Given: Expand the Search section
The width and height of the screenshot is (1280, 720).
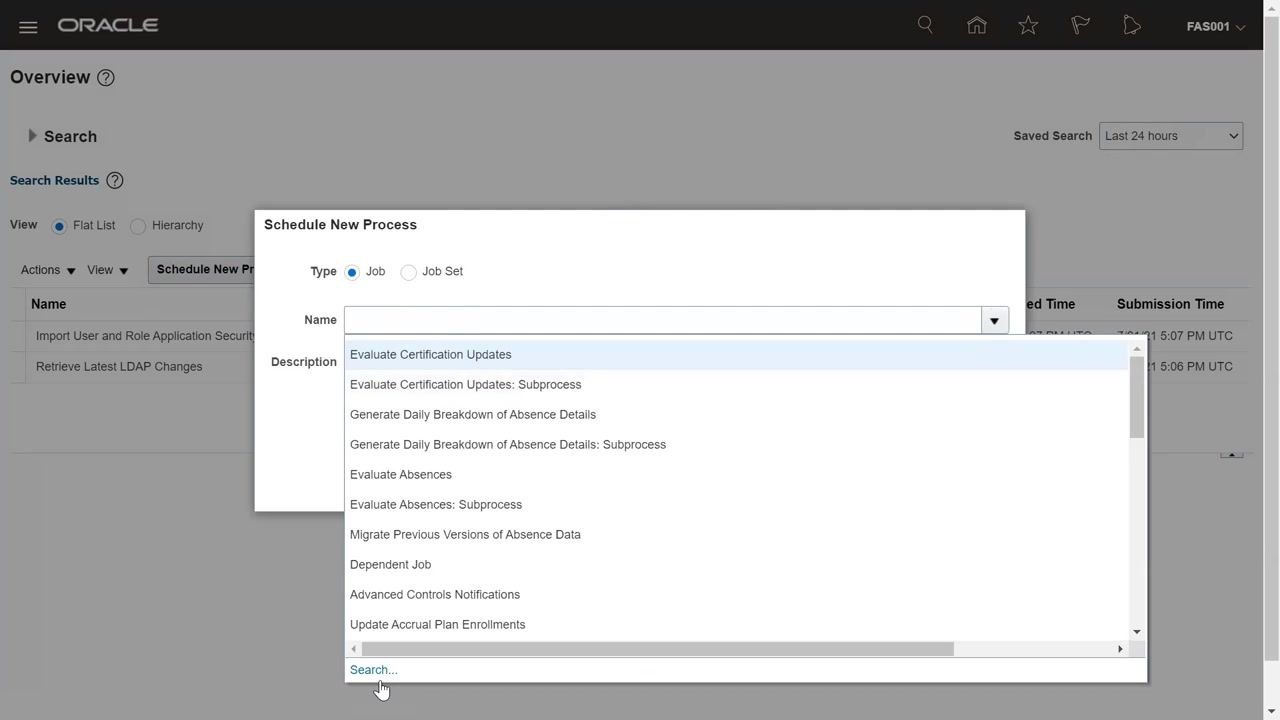Looking at the screenshot, I should 32,136.
